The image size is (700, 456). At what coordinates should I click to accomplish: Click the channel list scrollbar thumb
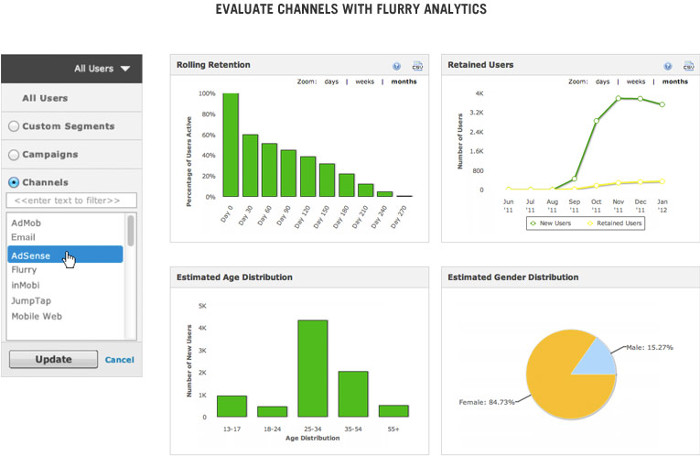click(x=130, y=230)
